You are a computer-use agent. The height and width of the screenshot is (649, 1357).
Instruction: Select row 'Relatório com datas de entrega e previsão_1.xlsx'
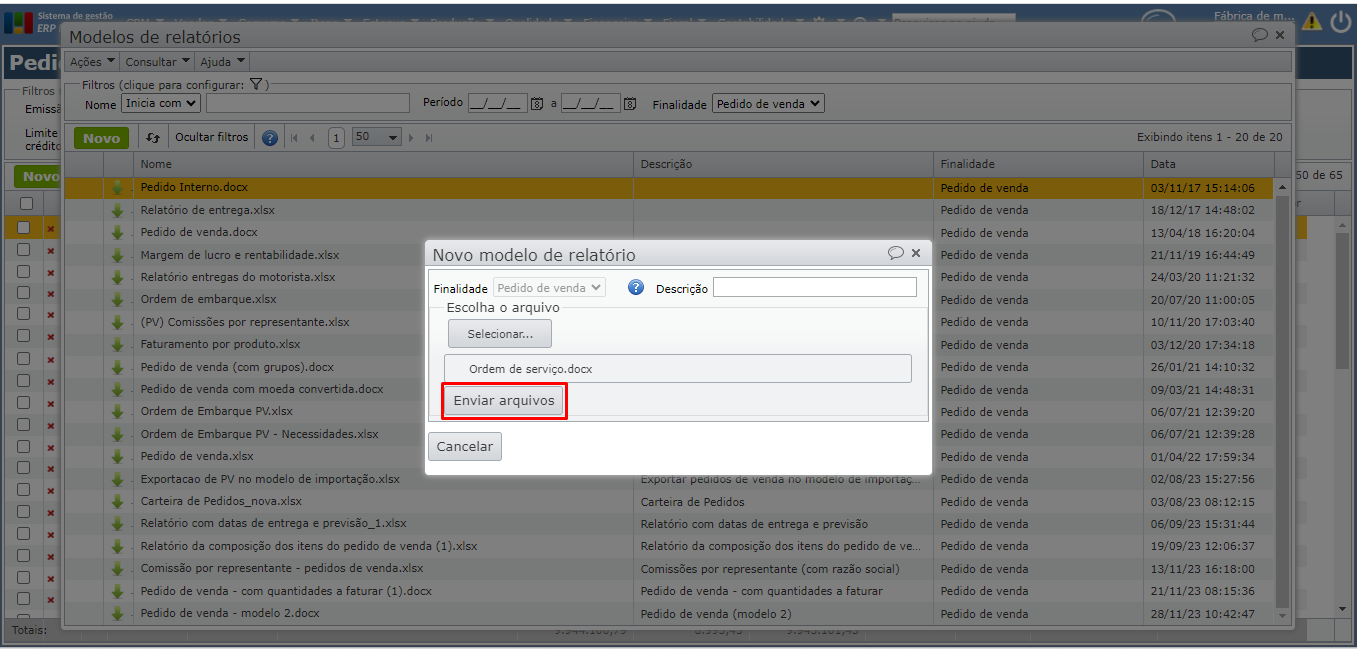pyautogui.click(x=669, y=523)
